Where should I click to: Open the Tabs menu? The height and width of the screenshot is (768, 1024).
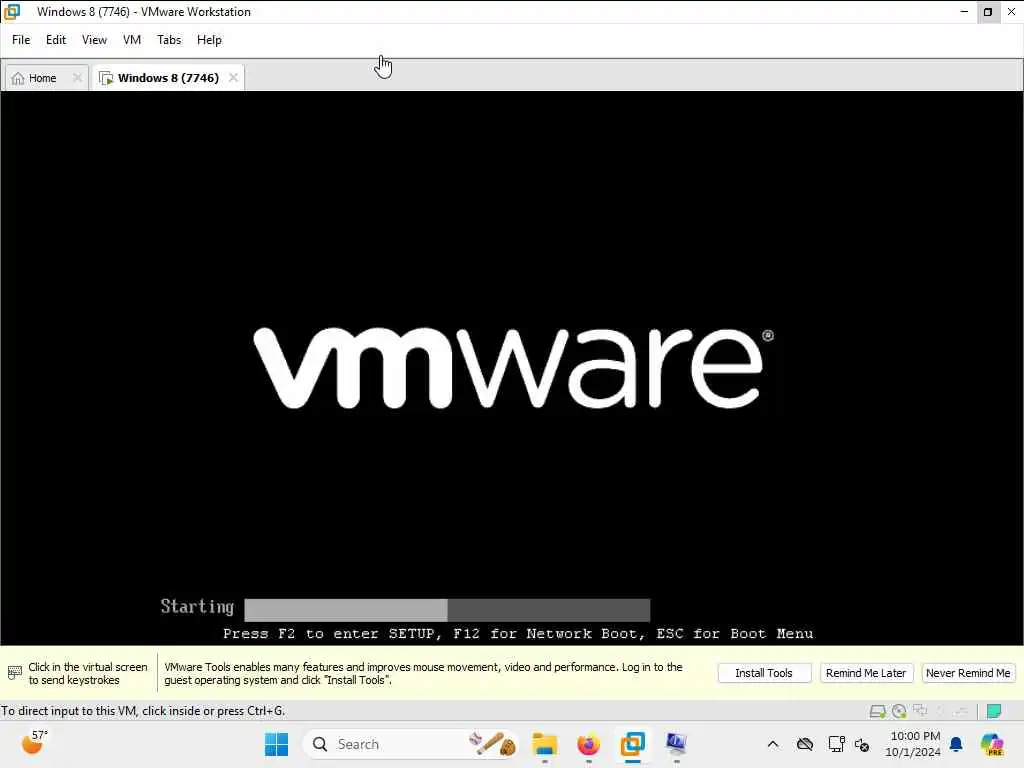(169, 40)
